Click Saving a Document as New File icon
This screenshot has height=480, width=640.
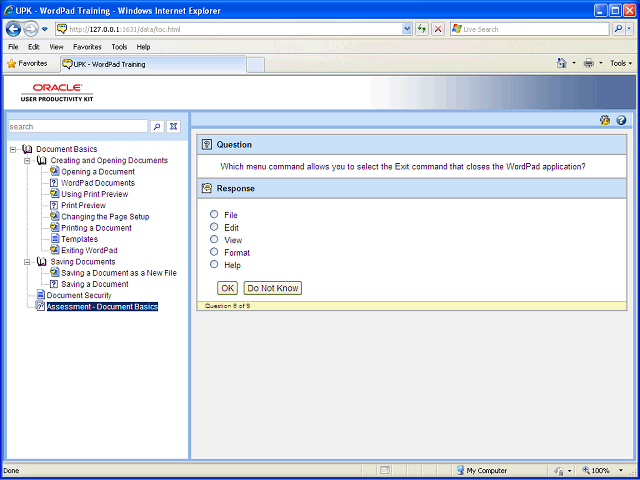tap(54, 273)
